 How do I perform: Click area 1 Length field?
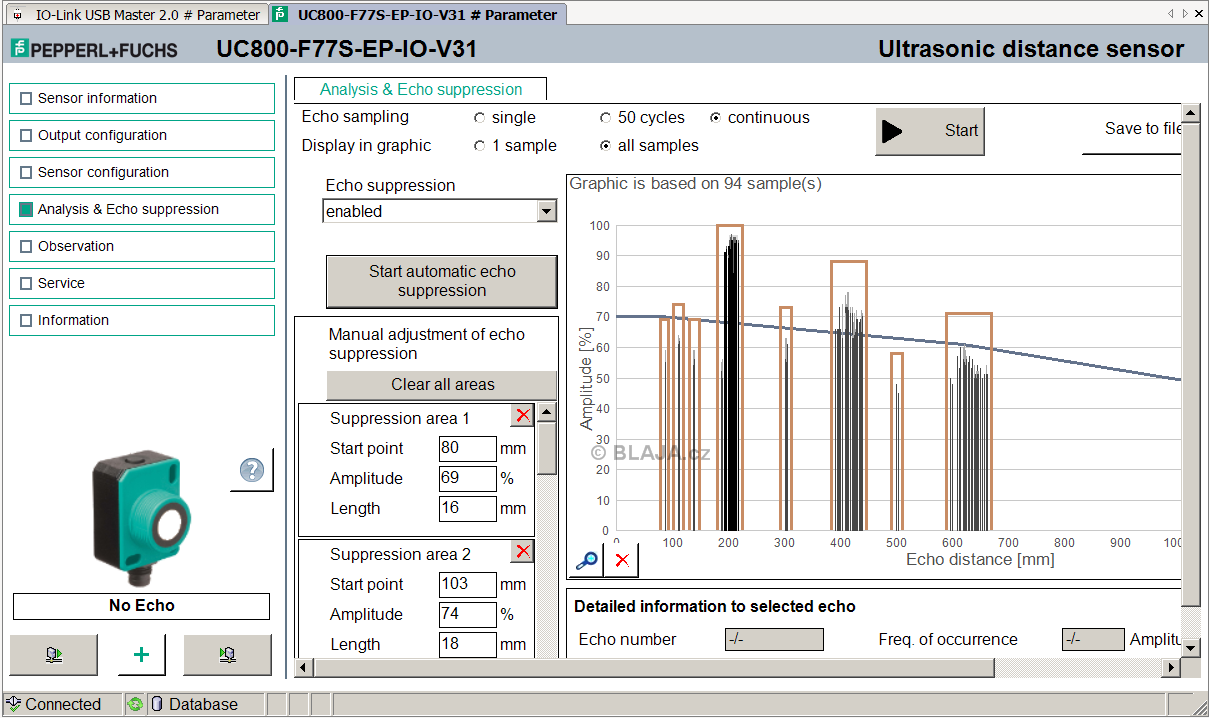[467, 508]
